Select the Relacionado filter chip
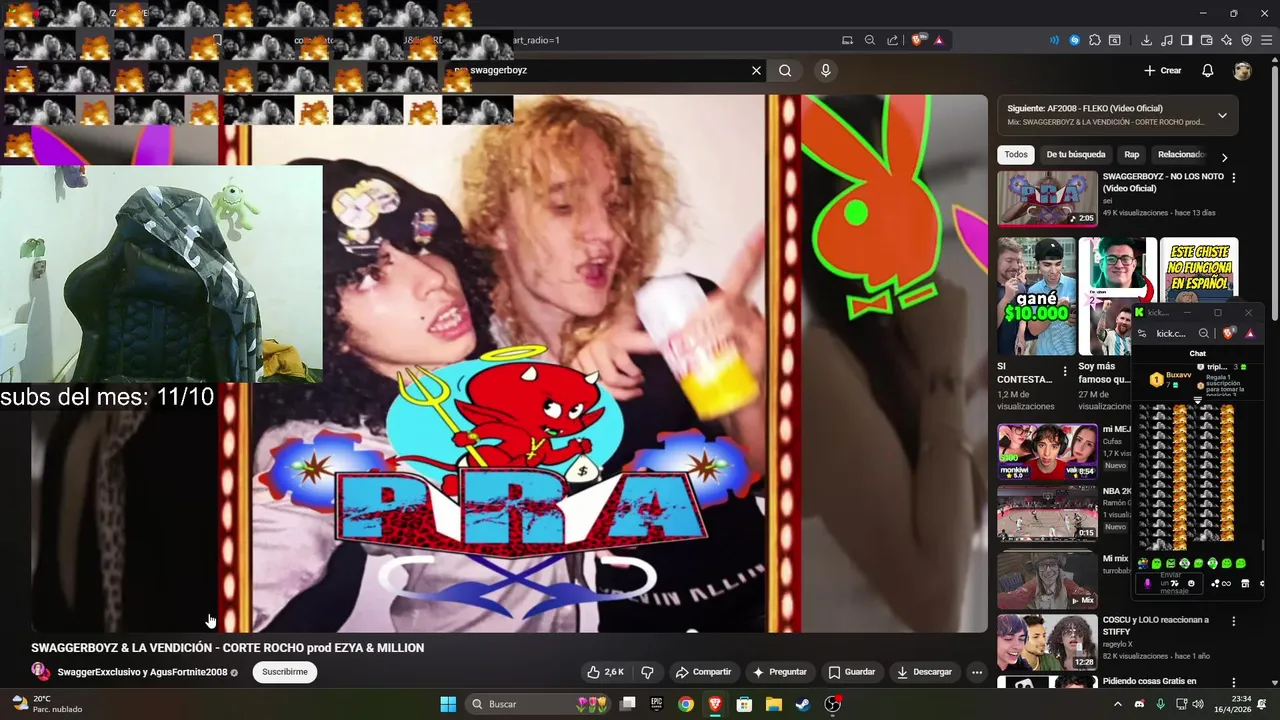Image resolution: width=1280 pixels, height=720 pixels. point(1180,155)
